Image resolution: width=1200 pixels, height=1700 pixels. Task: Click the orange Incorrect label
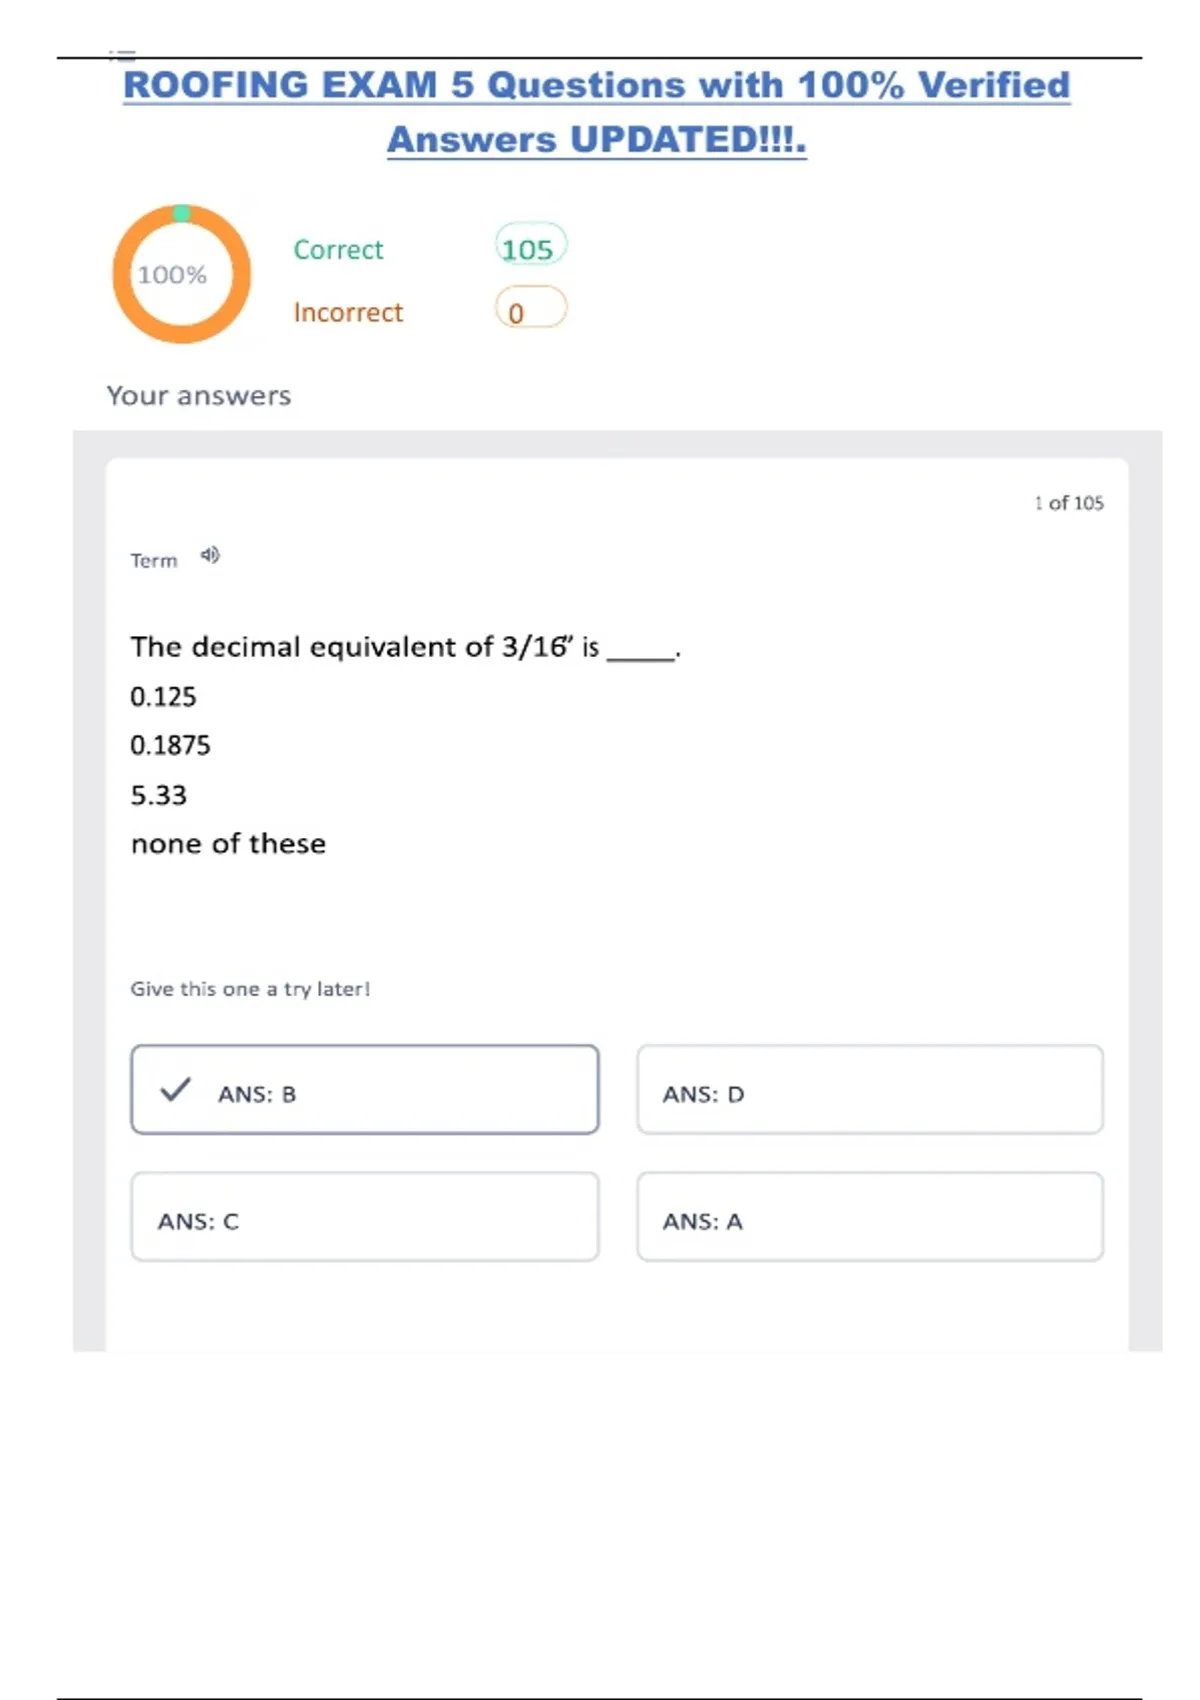point(348,313)
